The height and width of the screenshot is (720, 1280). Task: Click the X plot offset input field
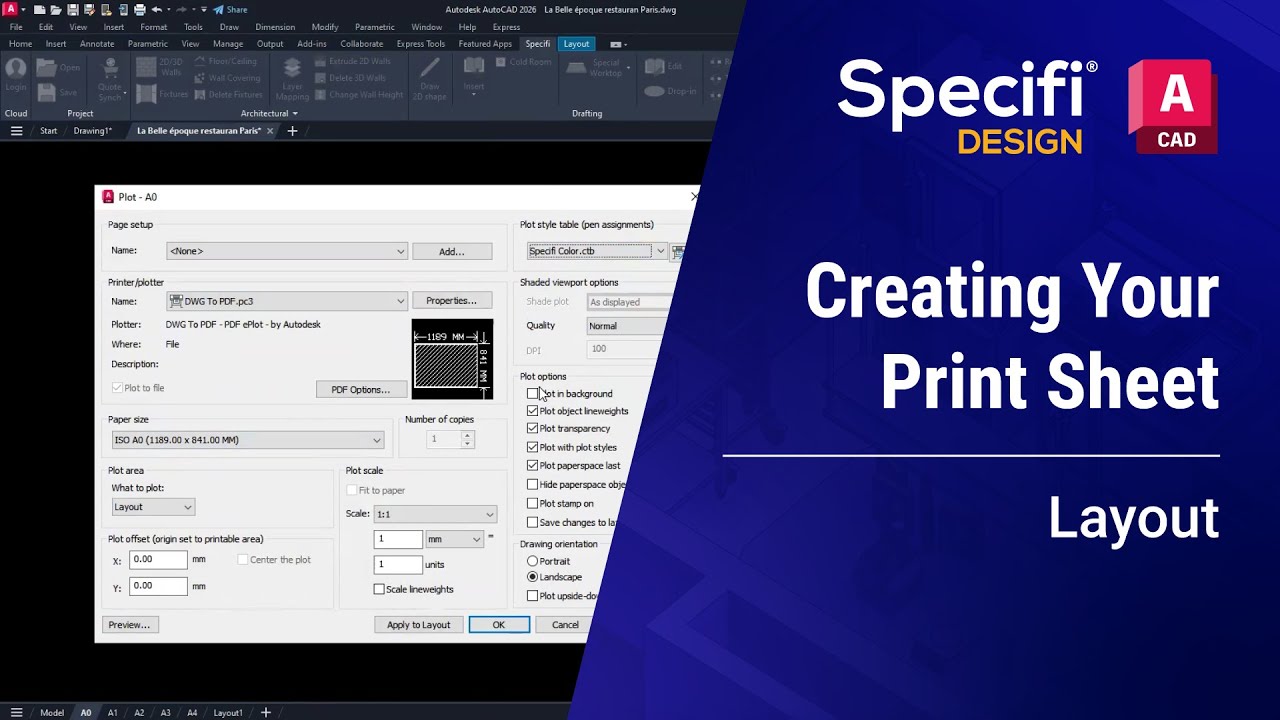[158, 560]
